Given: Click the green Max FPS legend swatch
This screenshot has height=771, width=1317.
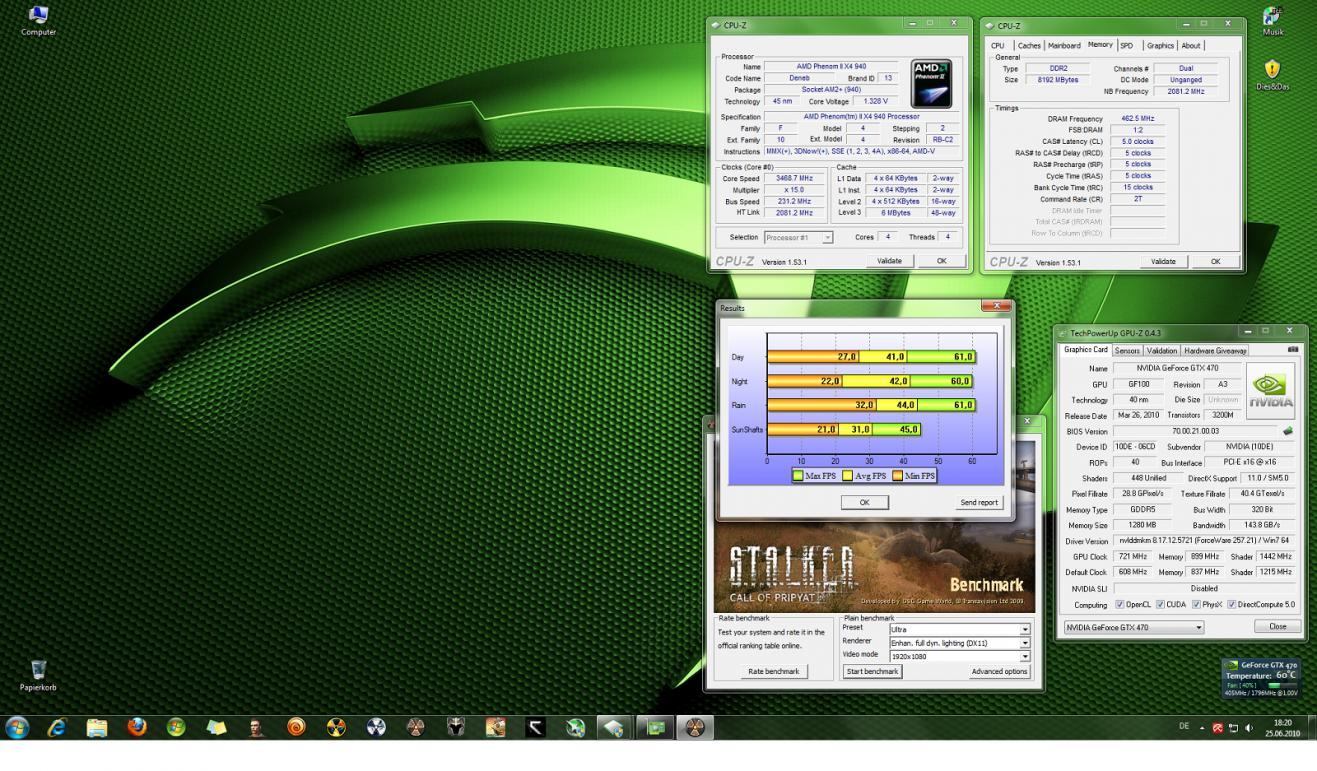Looking at the screenshot, I should (798, 476).
